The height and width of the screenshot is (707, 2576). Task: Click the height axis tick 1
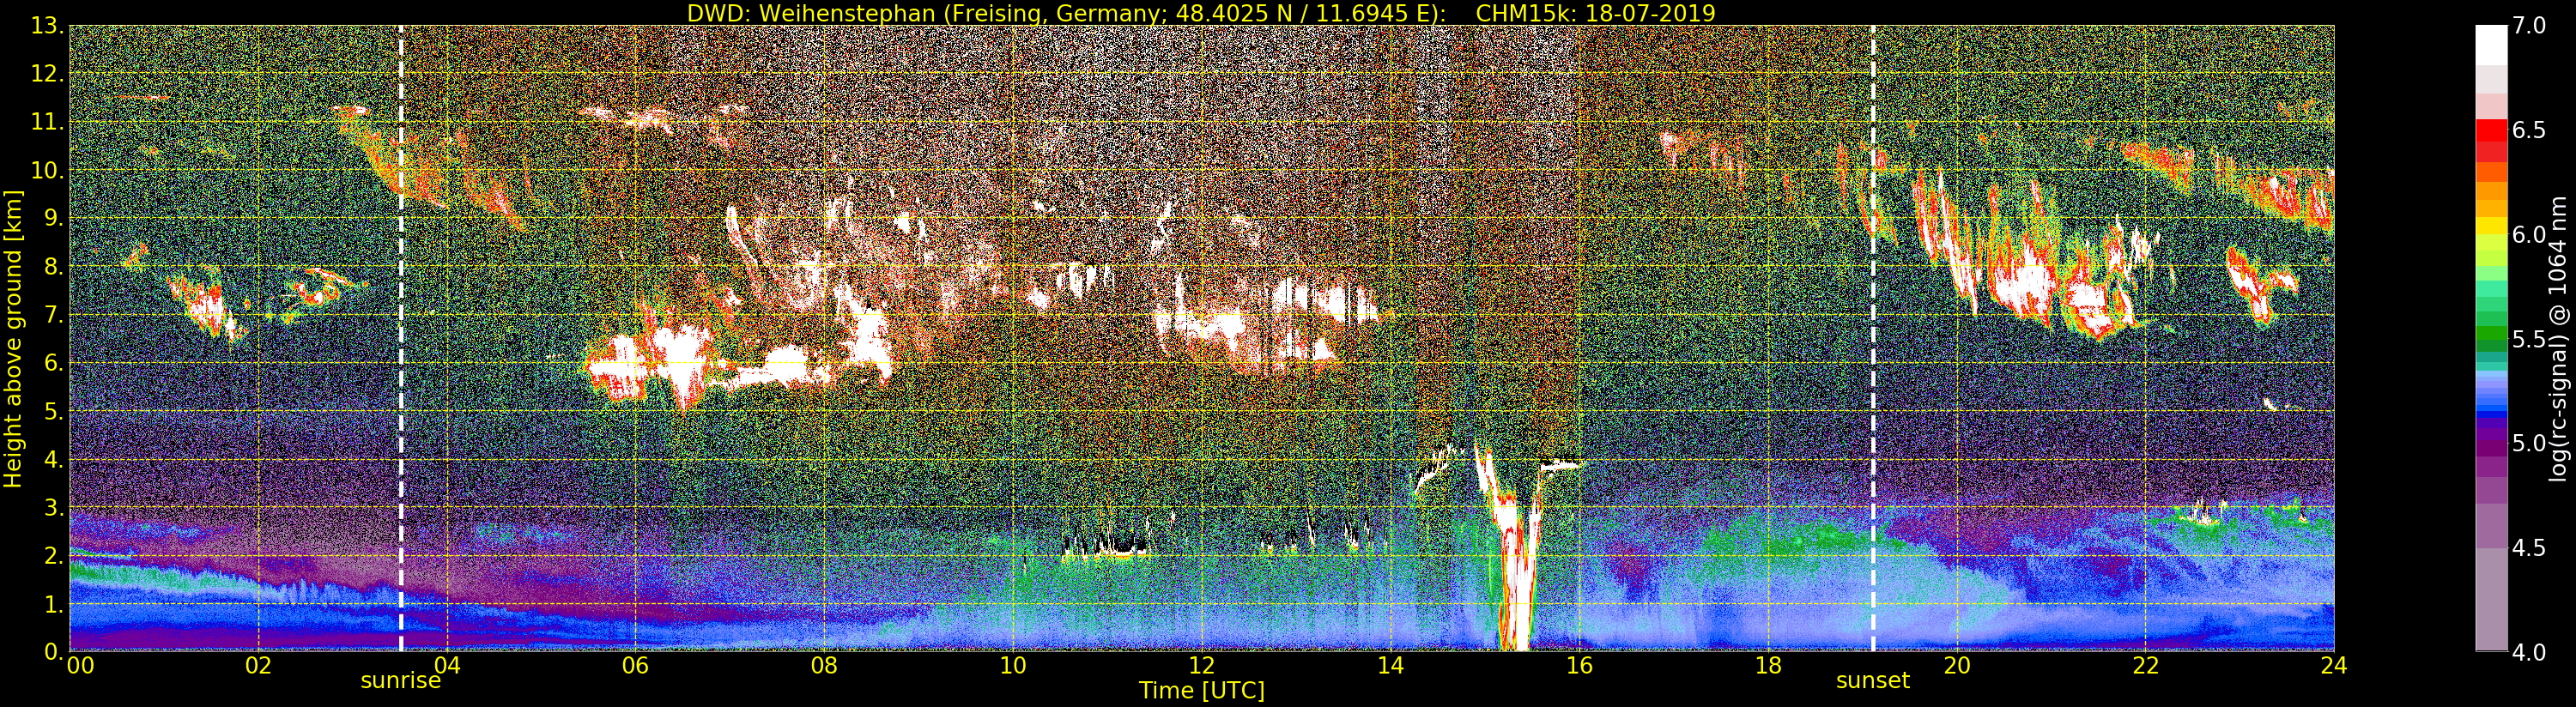coord(54,603)
